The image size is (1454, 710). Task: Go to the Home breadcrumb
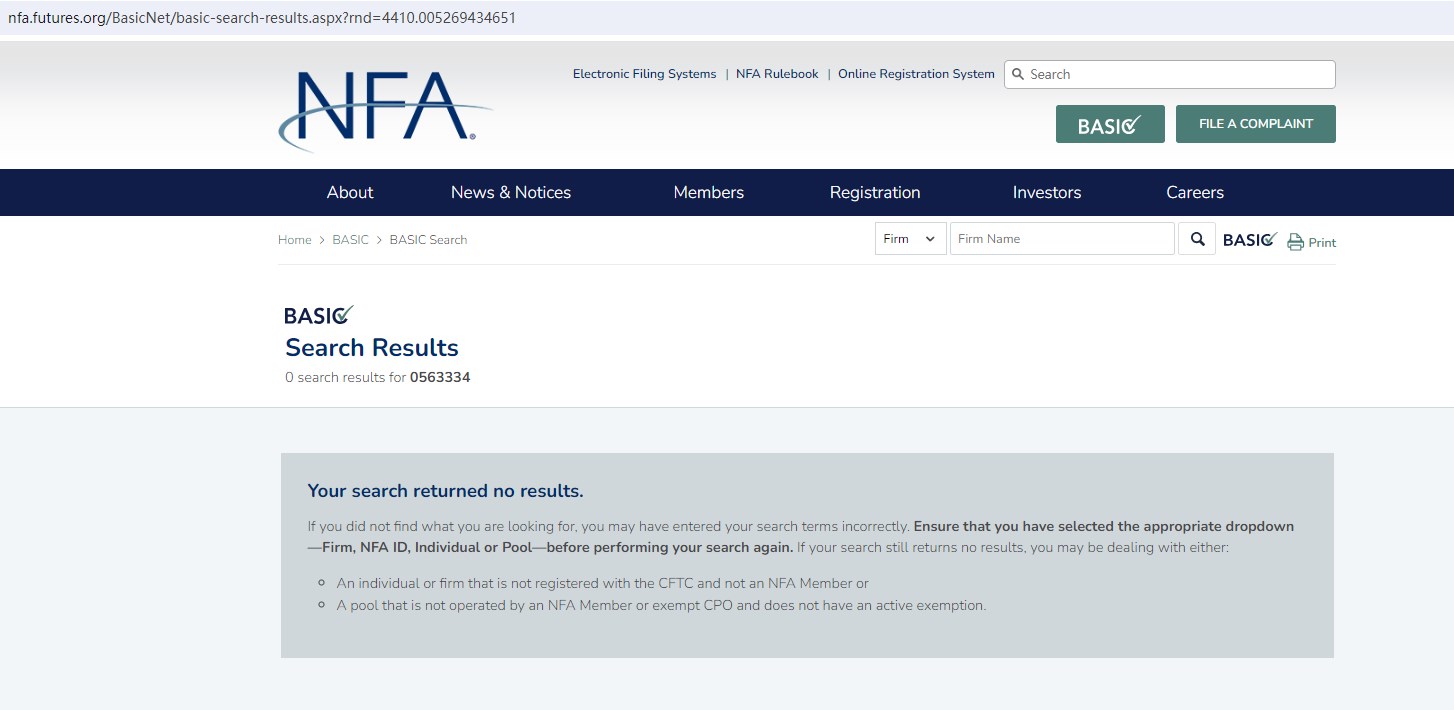coord(295,240)
